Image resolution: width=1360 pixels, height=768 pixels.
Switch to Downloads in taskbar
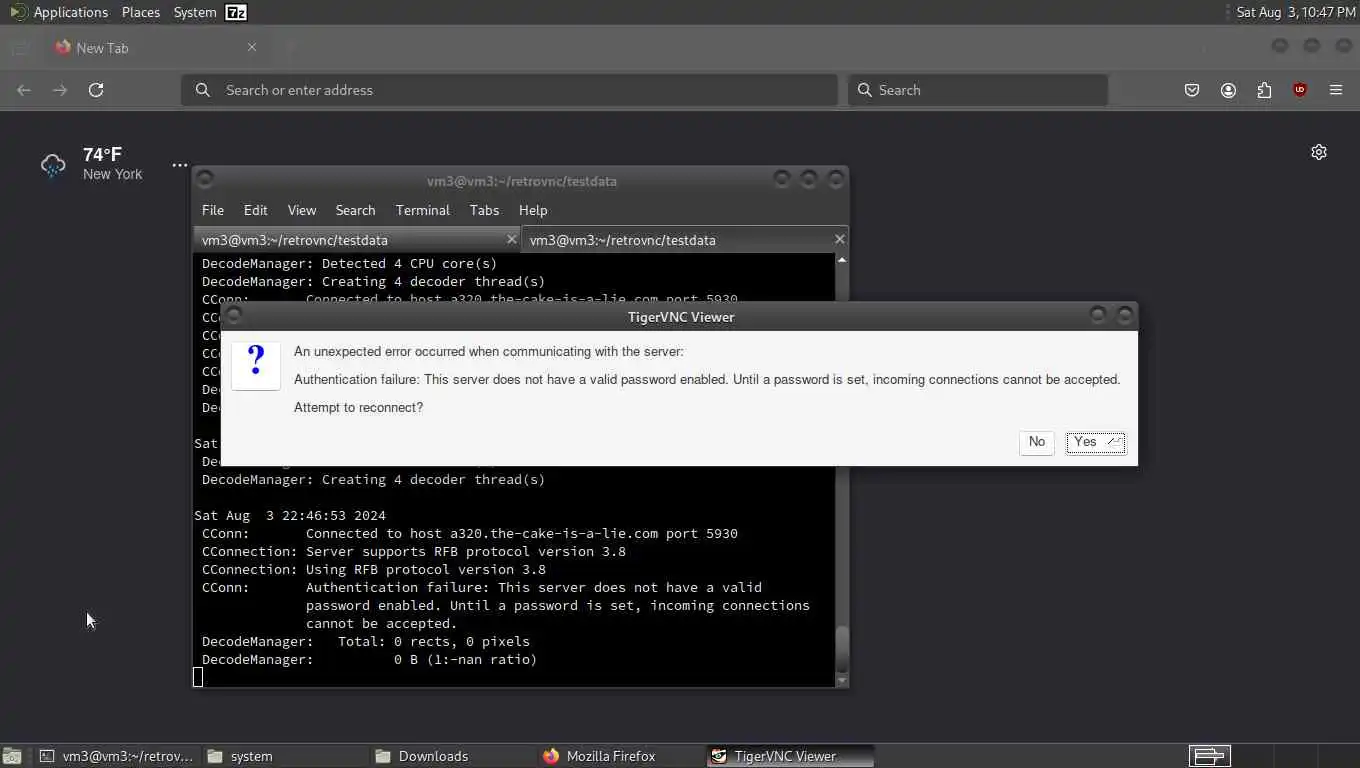tap(452, 756)
